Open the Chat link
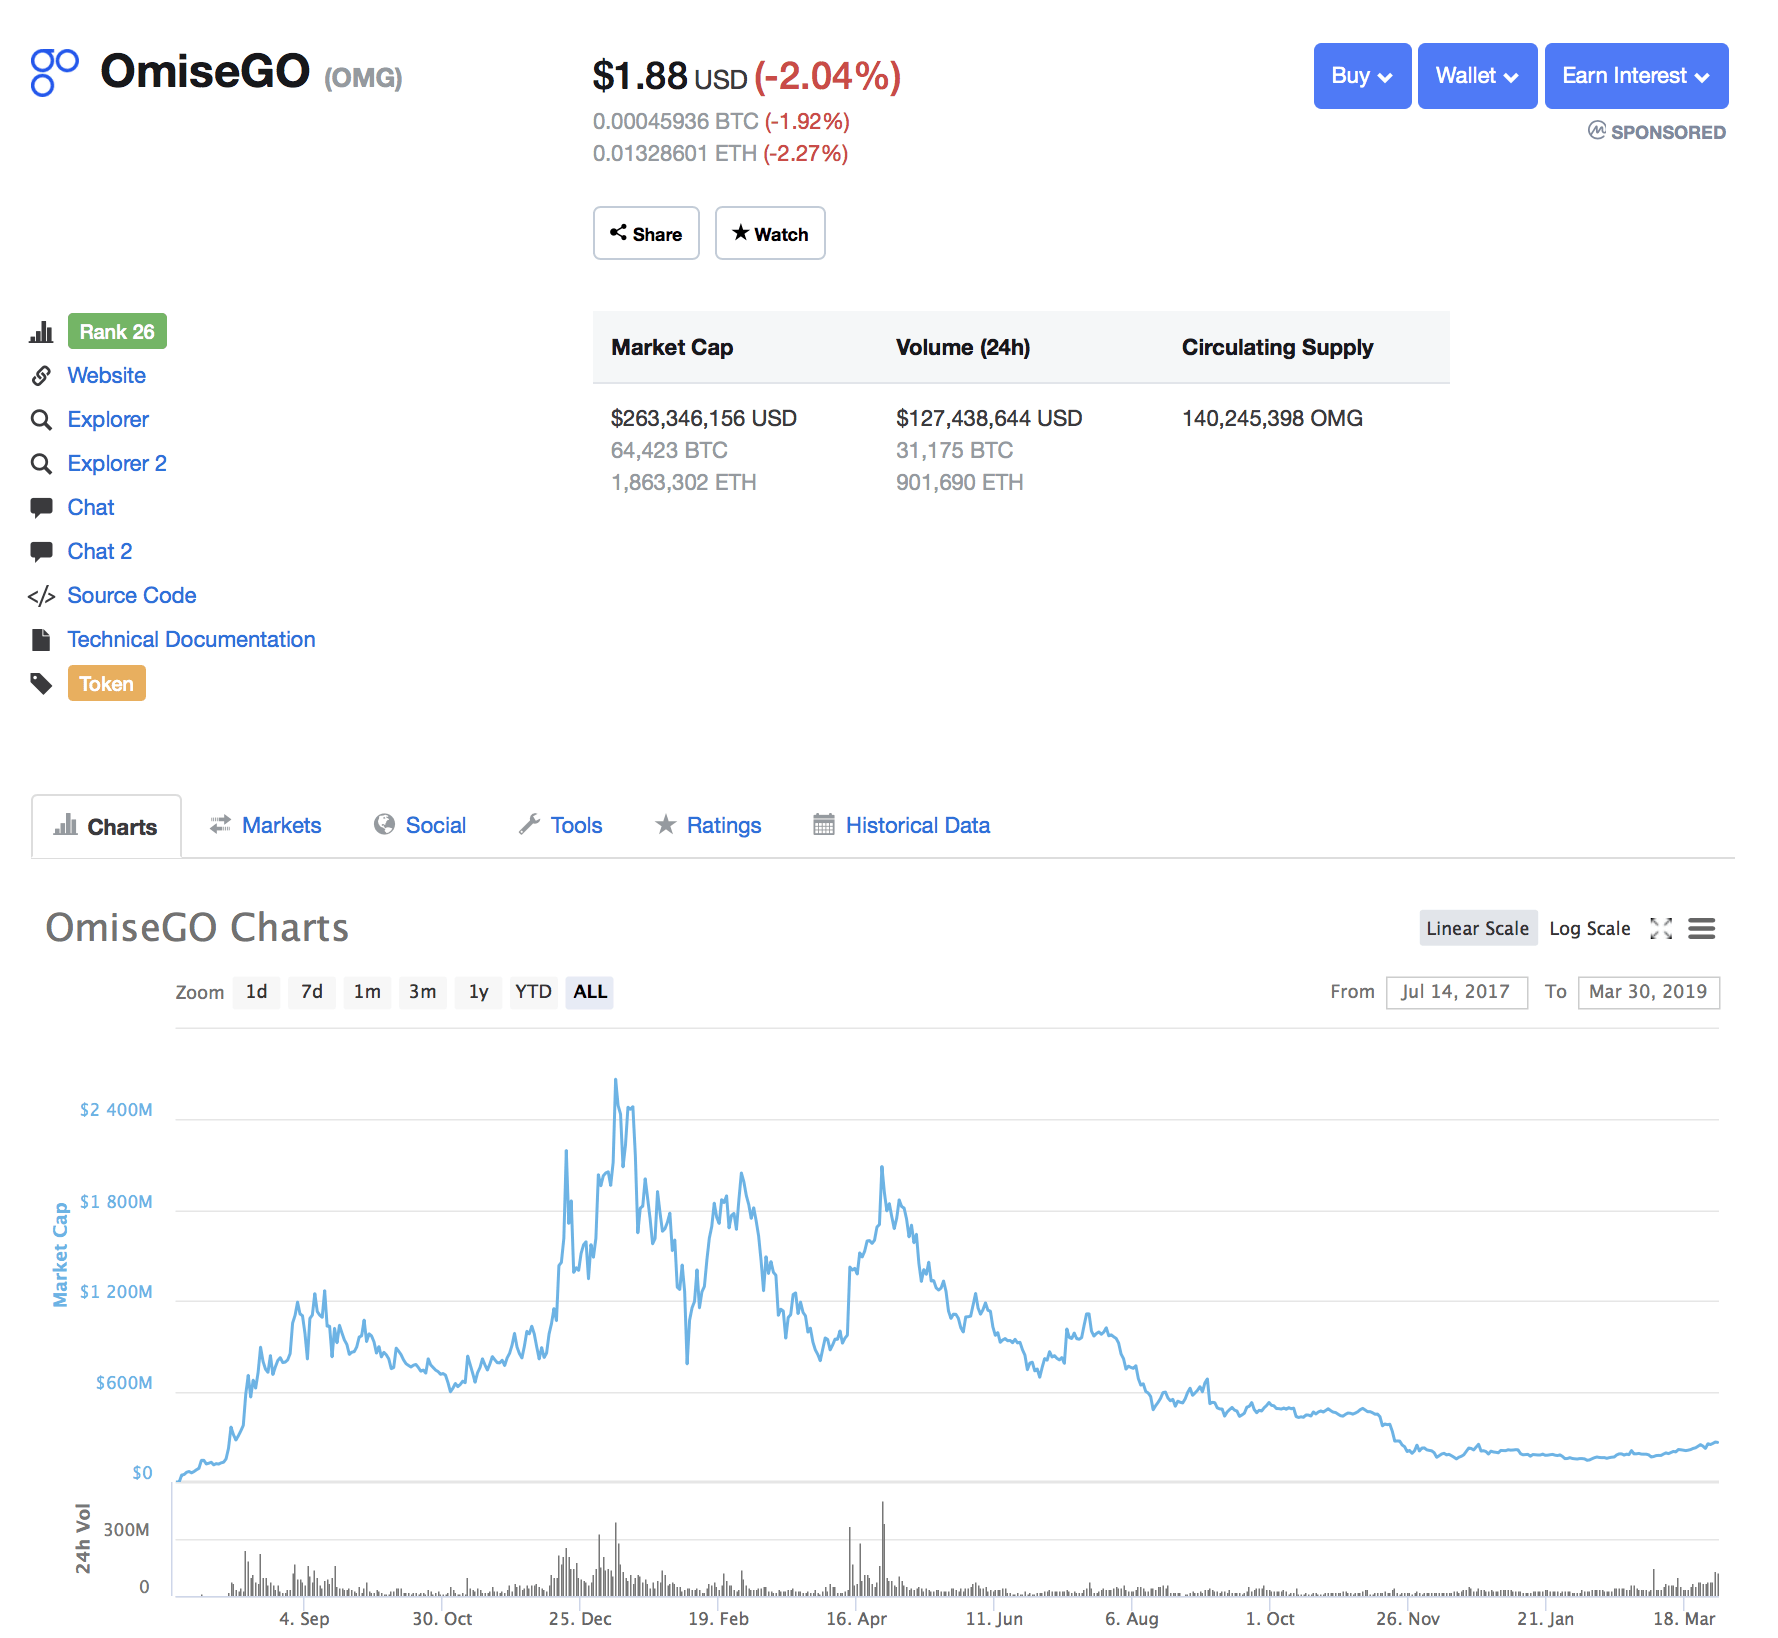This screenshot has width=1778, height=1638. coord(91,508)
